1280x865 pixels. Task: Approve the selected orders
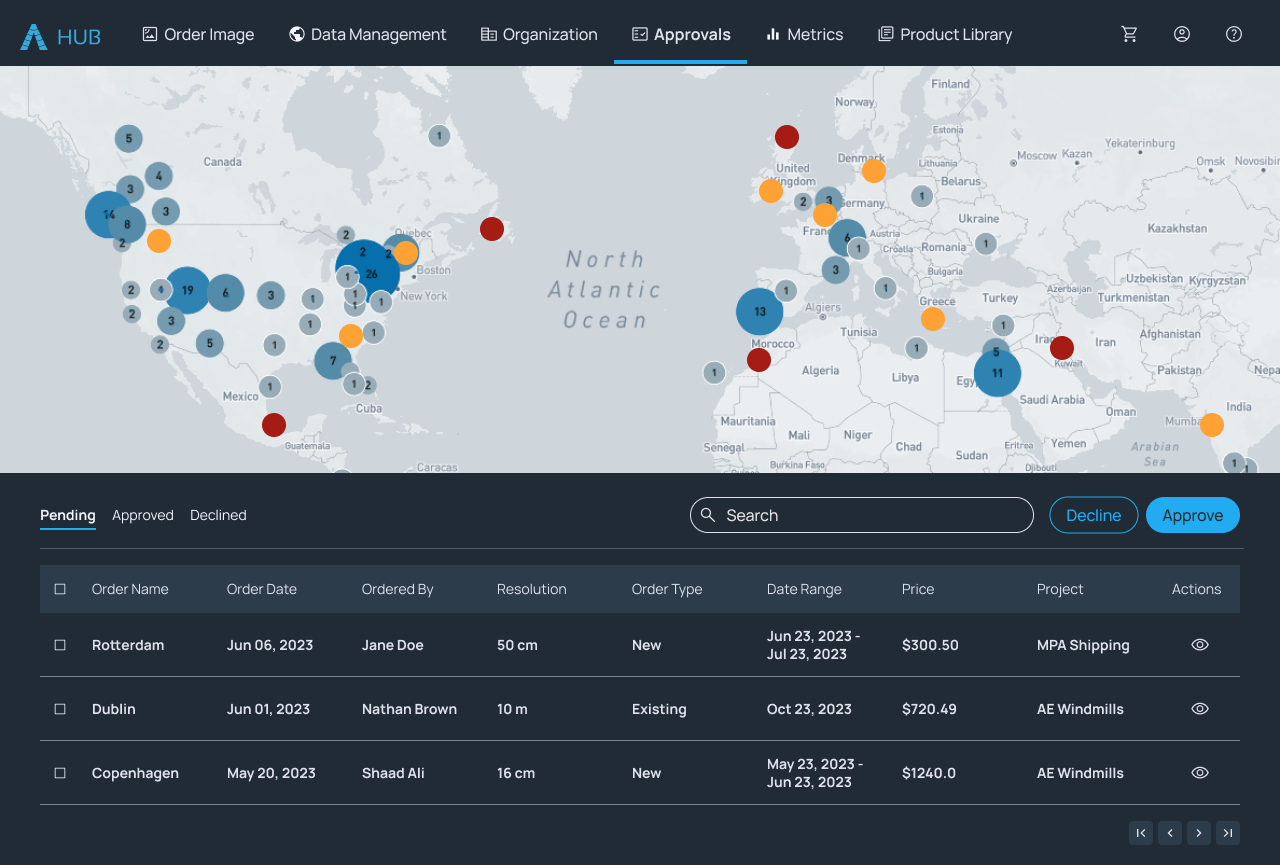pyautogui.click(x=1192, y=514)
